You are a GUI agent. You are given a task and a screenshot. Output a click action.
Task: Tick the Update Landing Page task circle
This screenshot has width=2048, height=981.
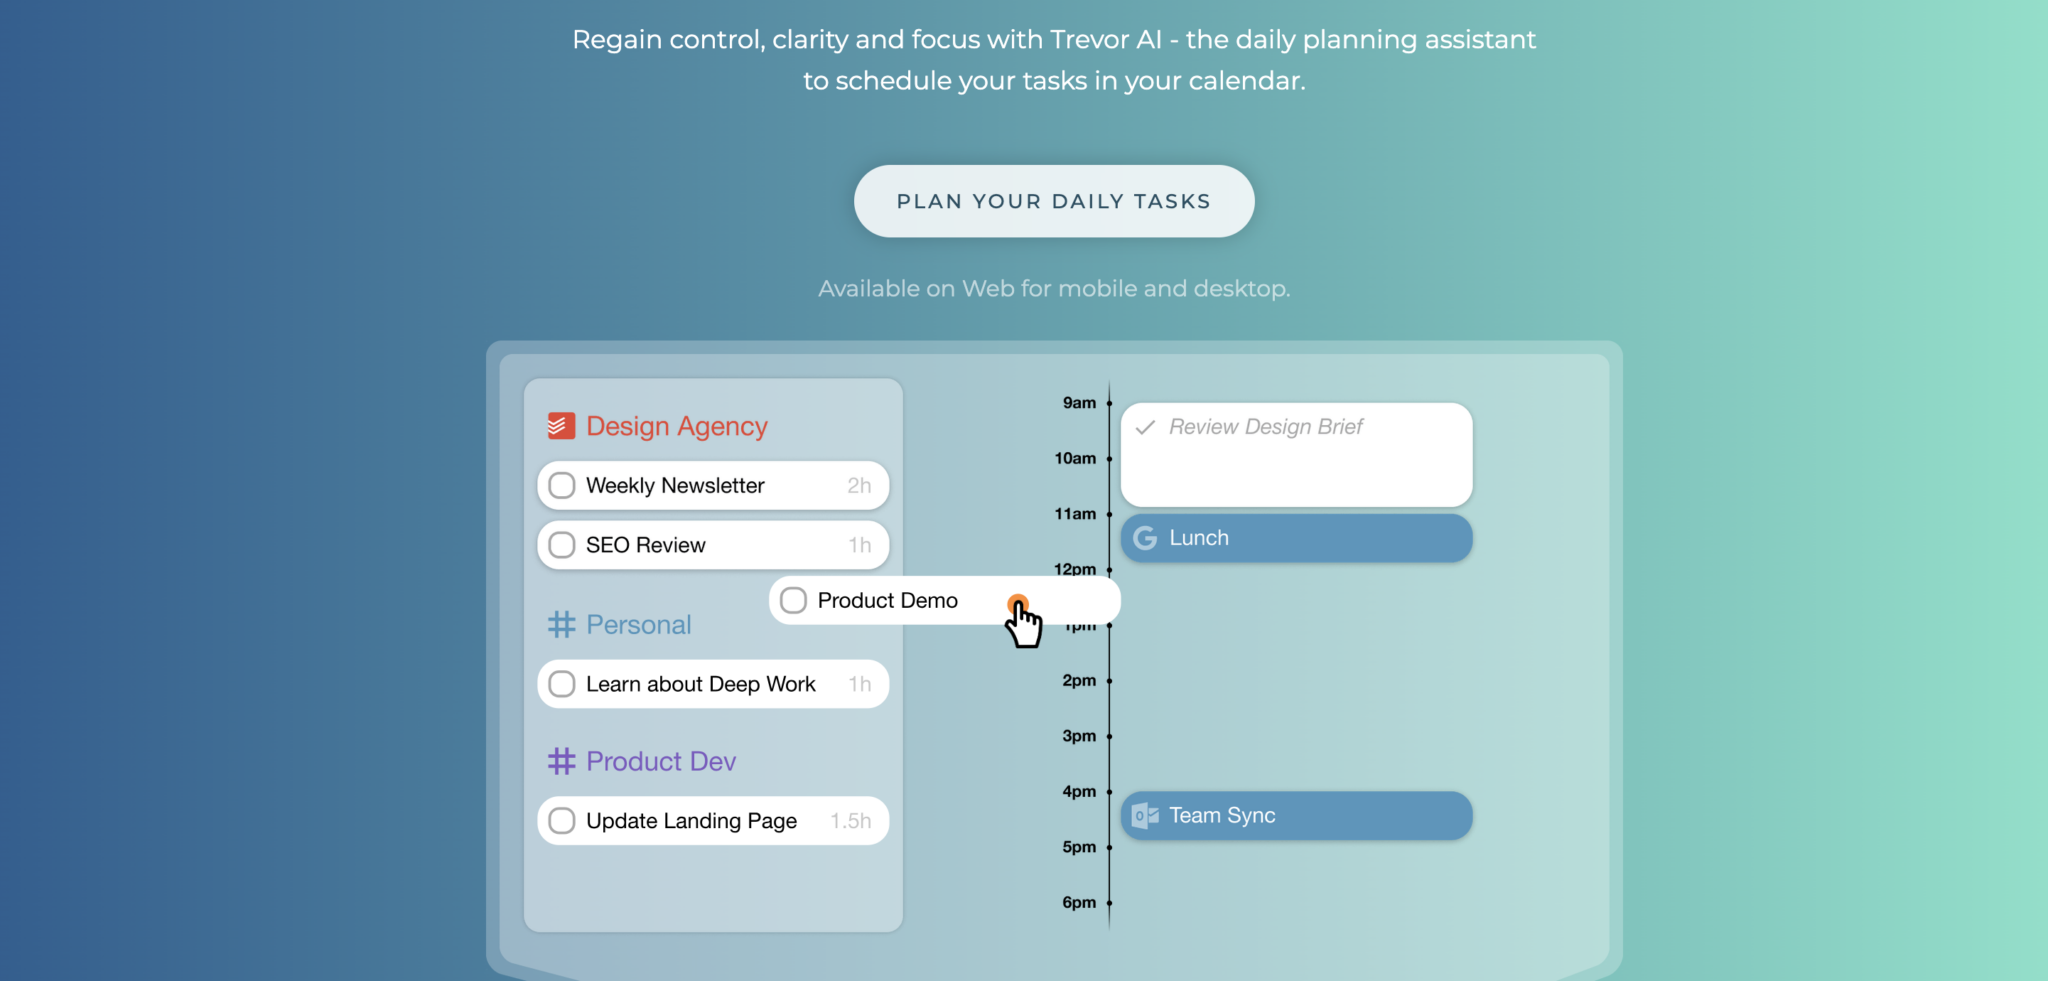point(561,820)
